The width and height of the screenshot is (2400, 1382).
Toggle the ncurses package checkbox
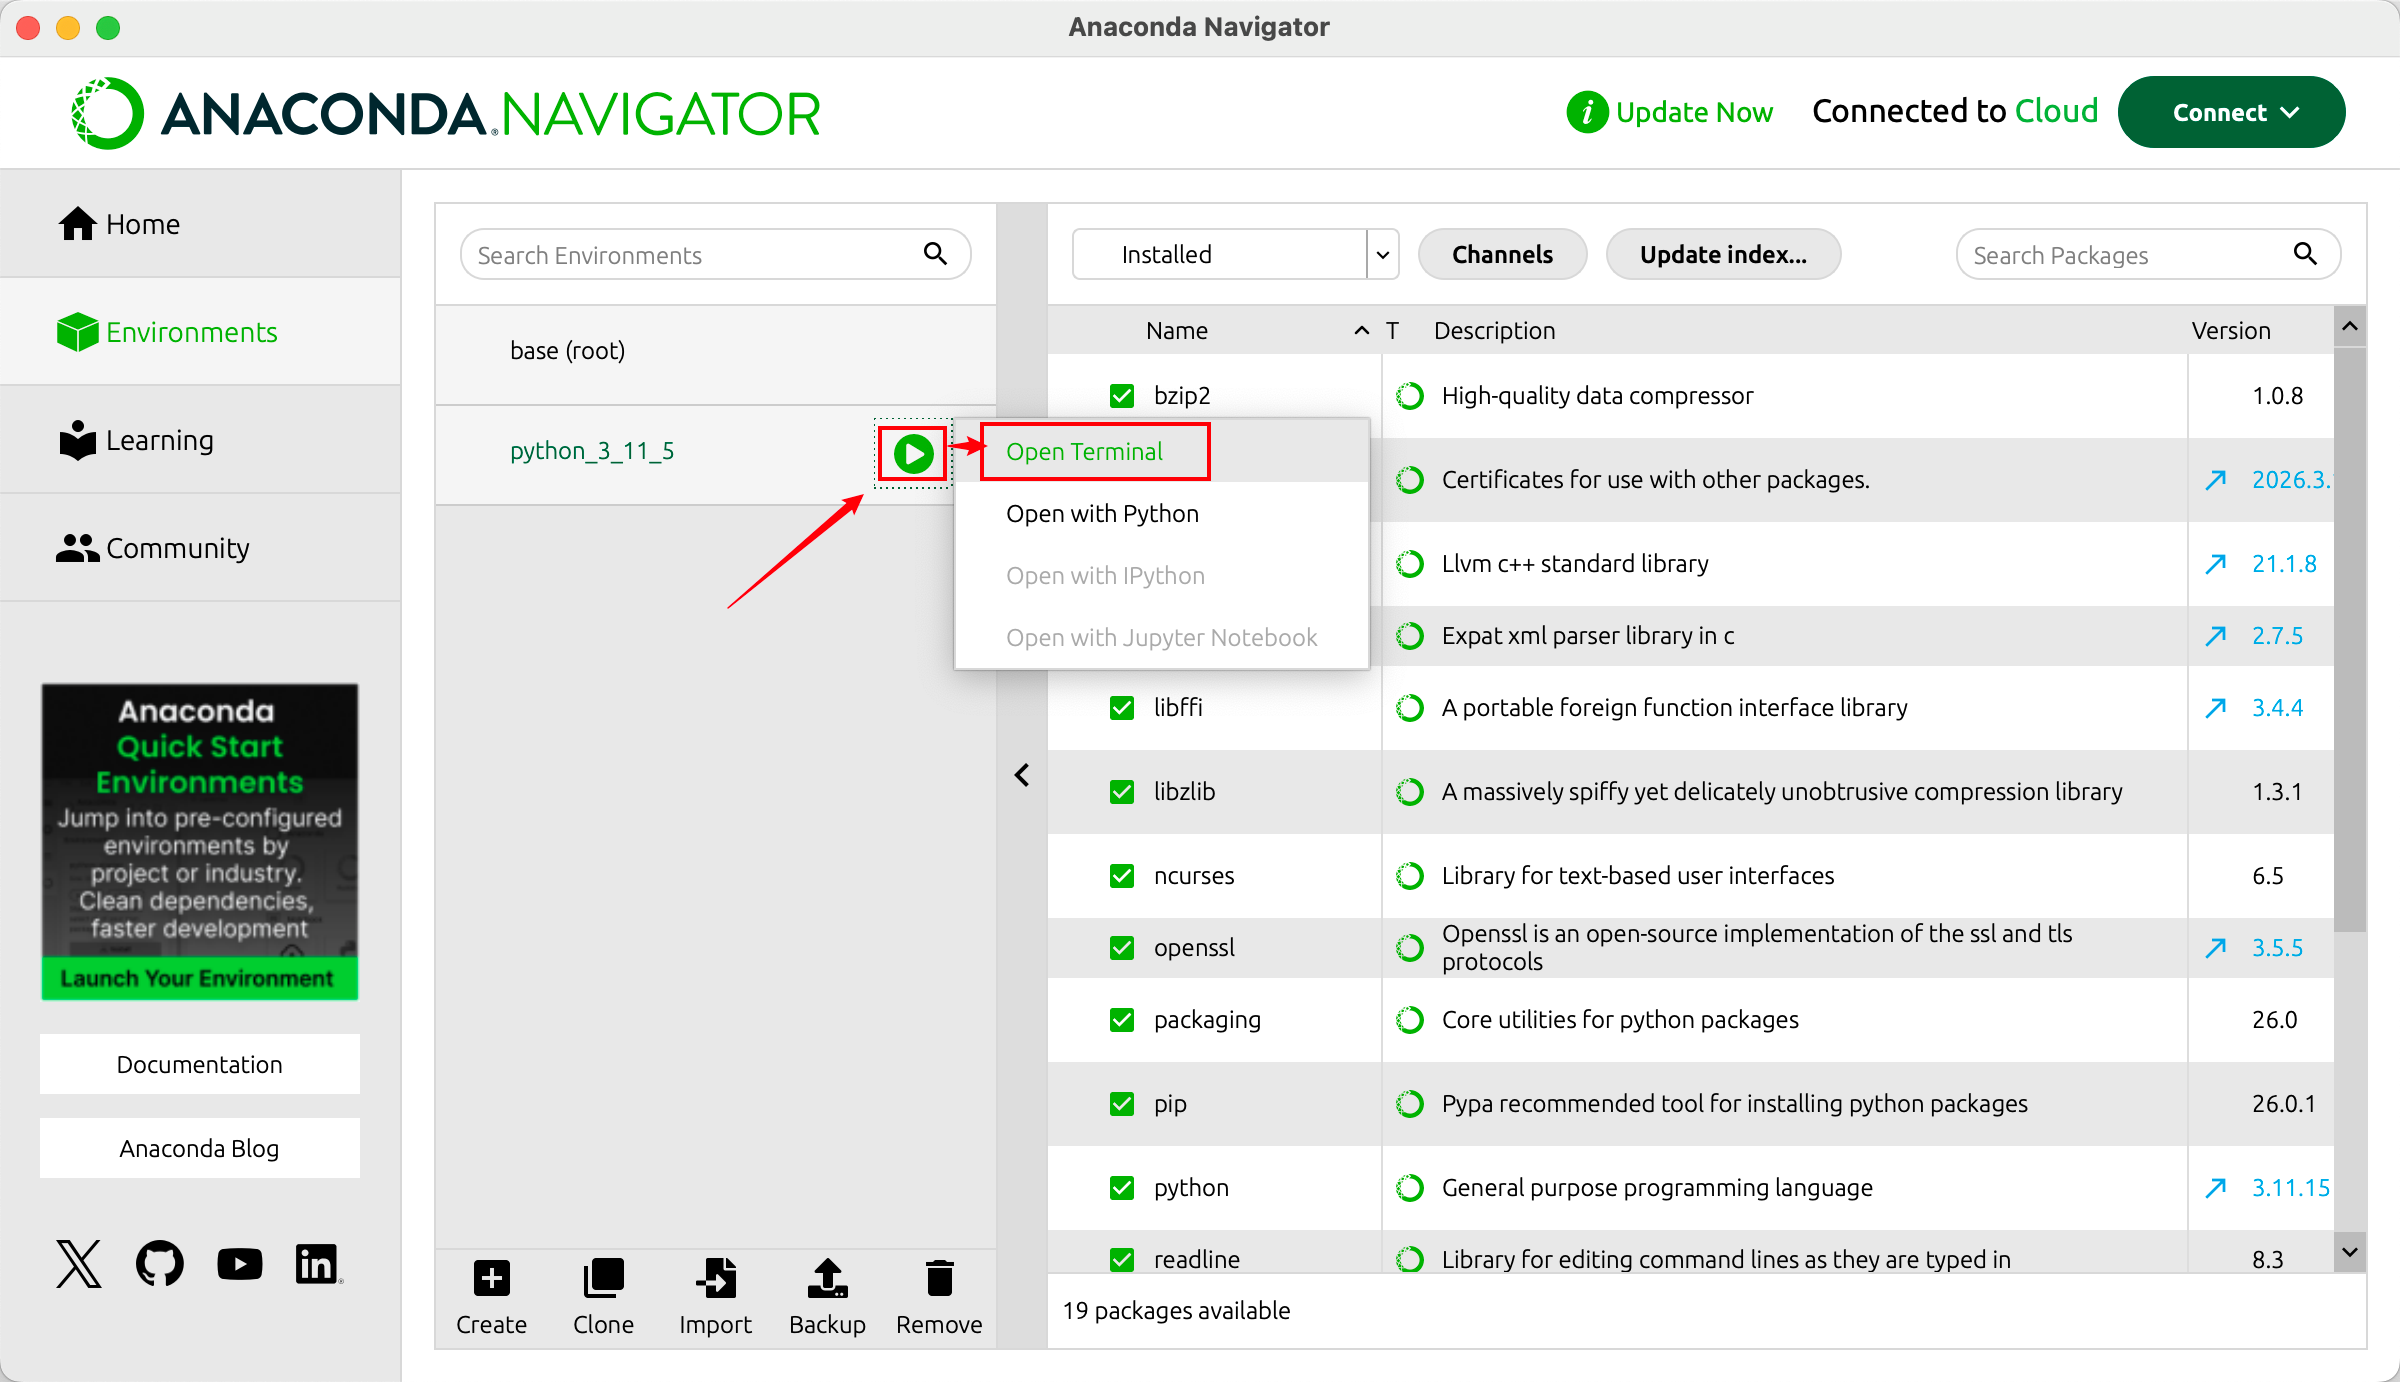coord(1122,876)
